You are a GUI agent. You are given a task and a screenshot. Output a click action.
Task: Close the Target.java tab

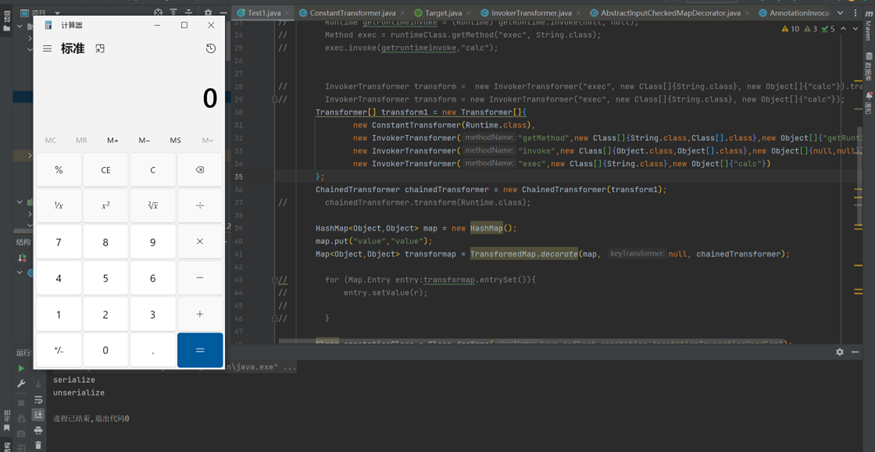(469, 12)
